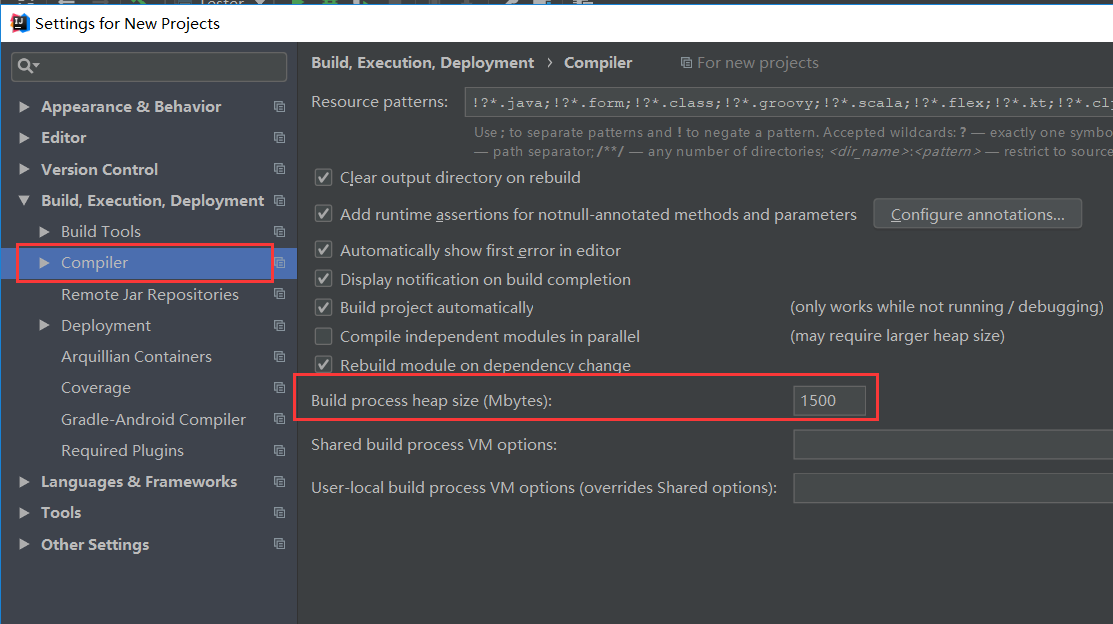Expand the Build Tools subtree
The image size is (1113, 624).
(45, 232)
